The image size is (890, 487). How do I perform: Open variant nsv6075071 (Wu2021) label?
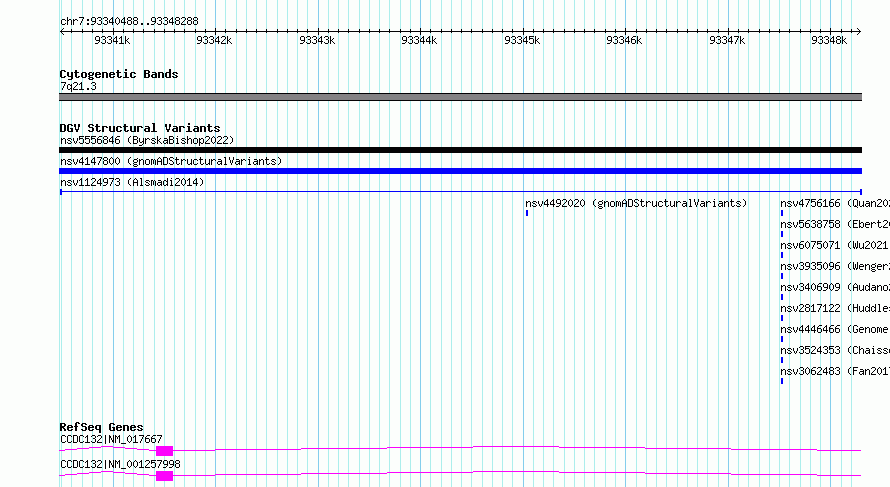pos(834,245)
